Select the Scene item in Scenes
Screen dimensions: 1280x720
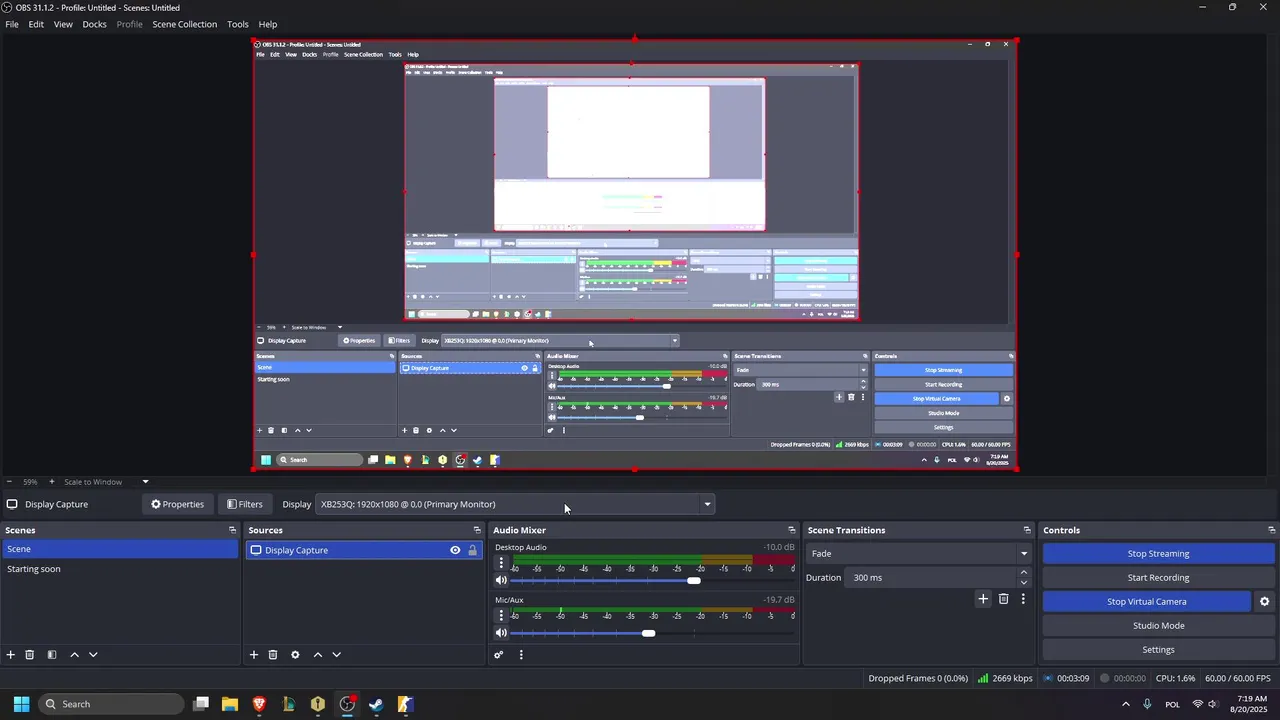tap(120, 550)
